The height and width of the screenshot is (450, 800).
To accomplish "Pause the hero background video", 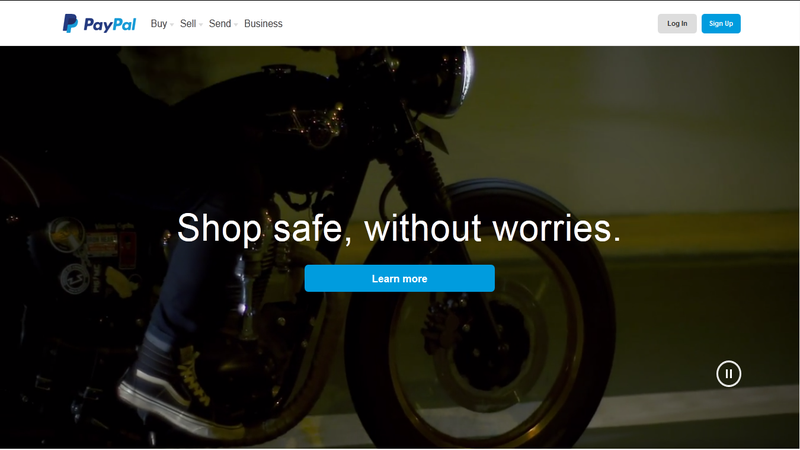I will point(729,374).
